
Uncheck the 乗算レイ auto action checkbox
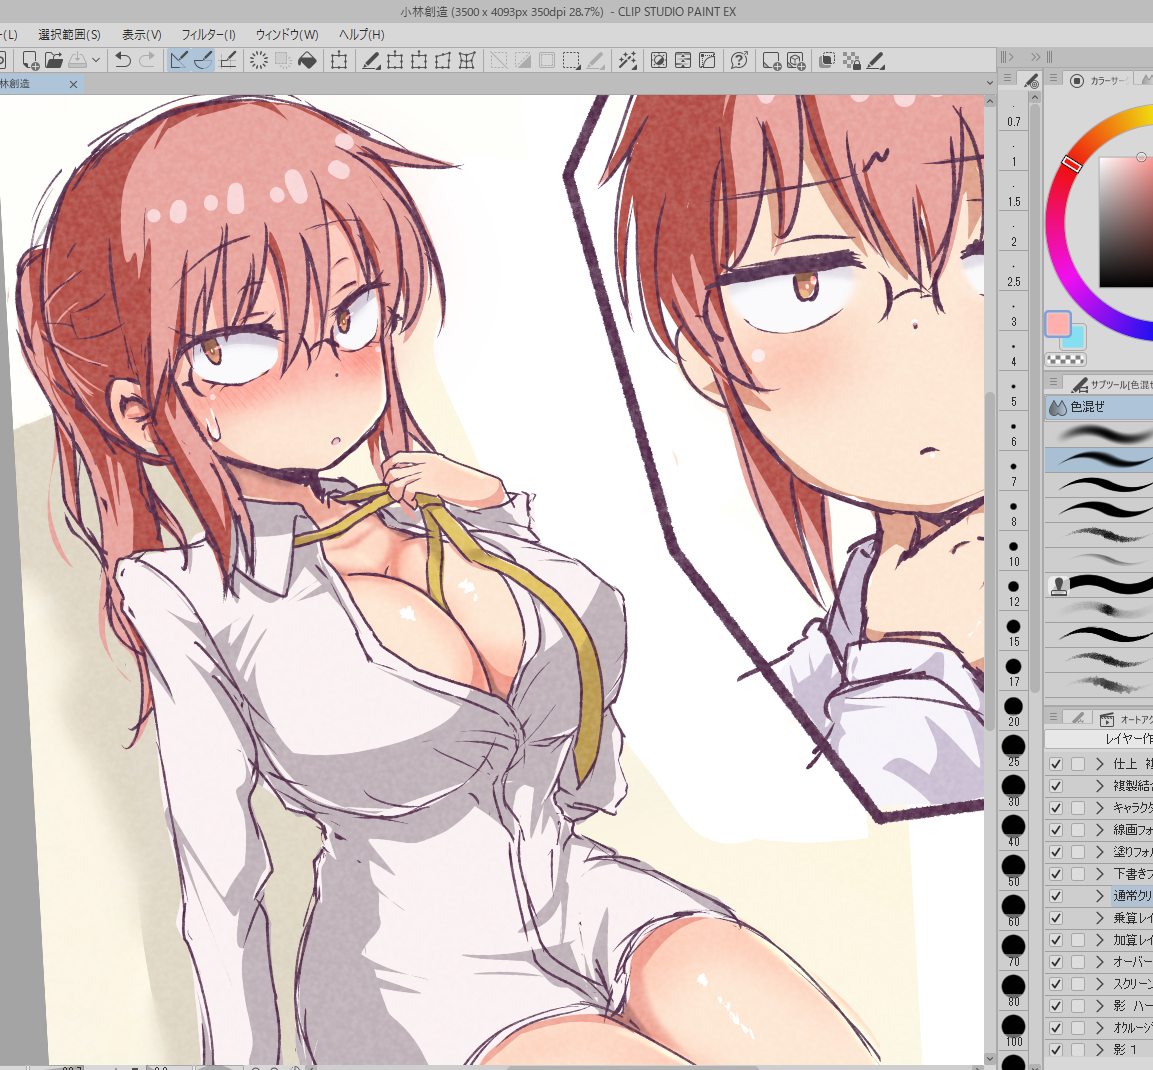[x=1056, y=918]
